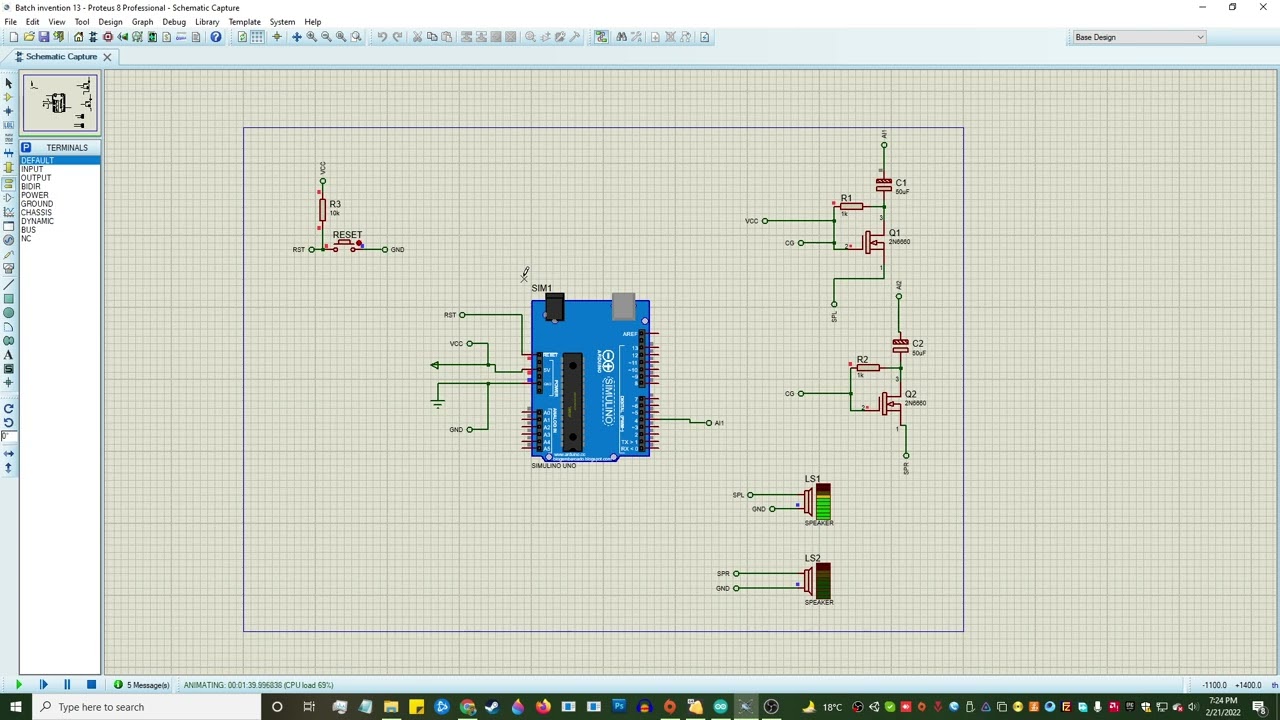Select GROUND in the terminals list
This screenshot has height=720, width=1280.
(37, 204)
